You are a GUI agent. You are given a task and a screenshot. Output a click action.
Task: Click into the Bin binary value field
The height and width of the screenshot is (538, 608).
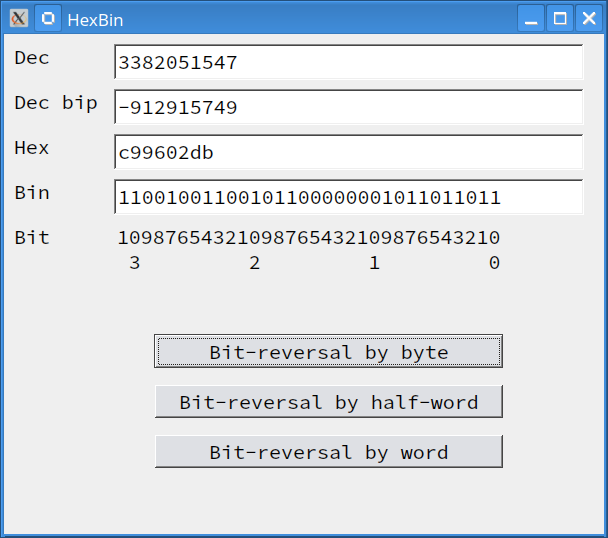(348, 197)
